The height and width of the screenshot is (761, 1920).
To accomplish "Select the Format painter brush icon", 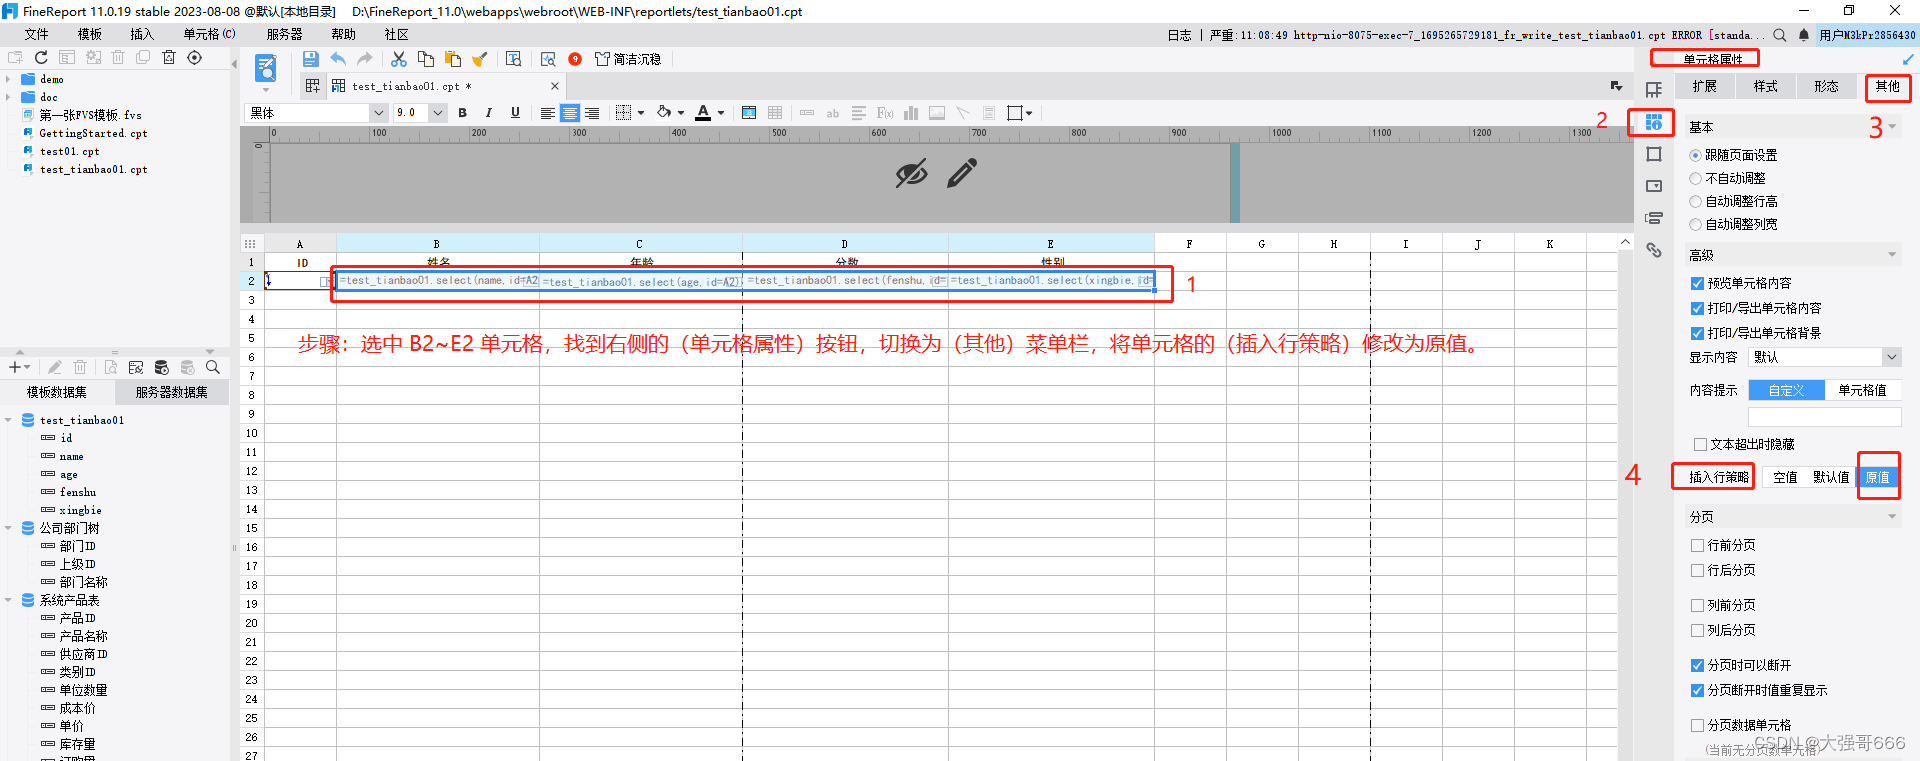I will (x=480, y=59).
